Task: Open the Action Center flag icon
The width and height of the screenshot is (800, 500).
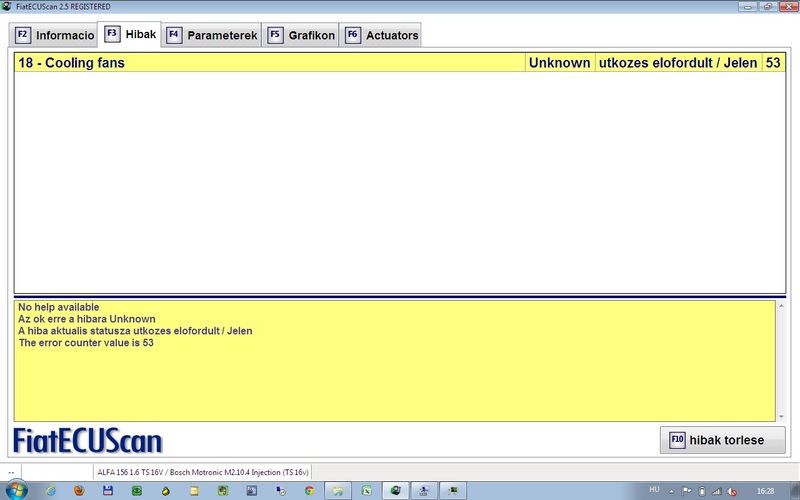Action: click(x=688, y=490)
